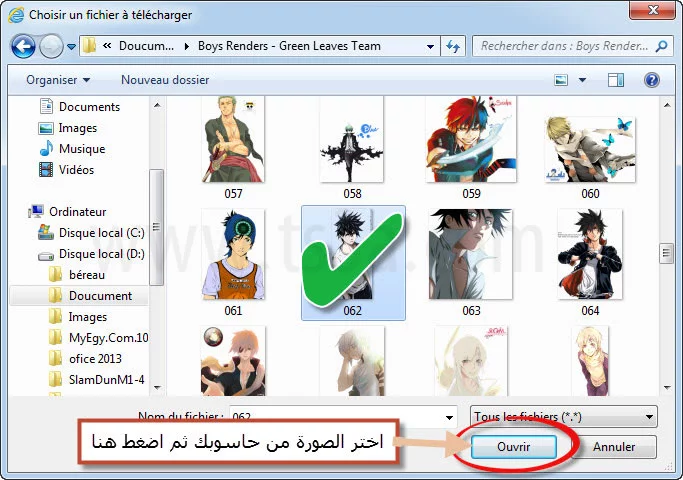Image resolution: width=683 pixels, height=480 pixels.
Task: Click file list scrollbar down arrow
Action: coord(666,387)
